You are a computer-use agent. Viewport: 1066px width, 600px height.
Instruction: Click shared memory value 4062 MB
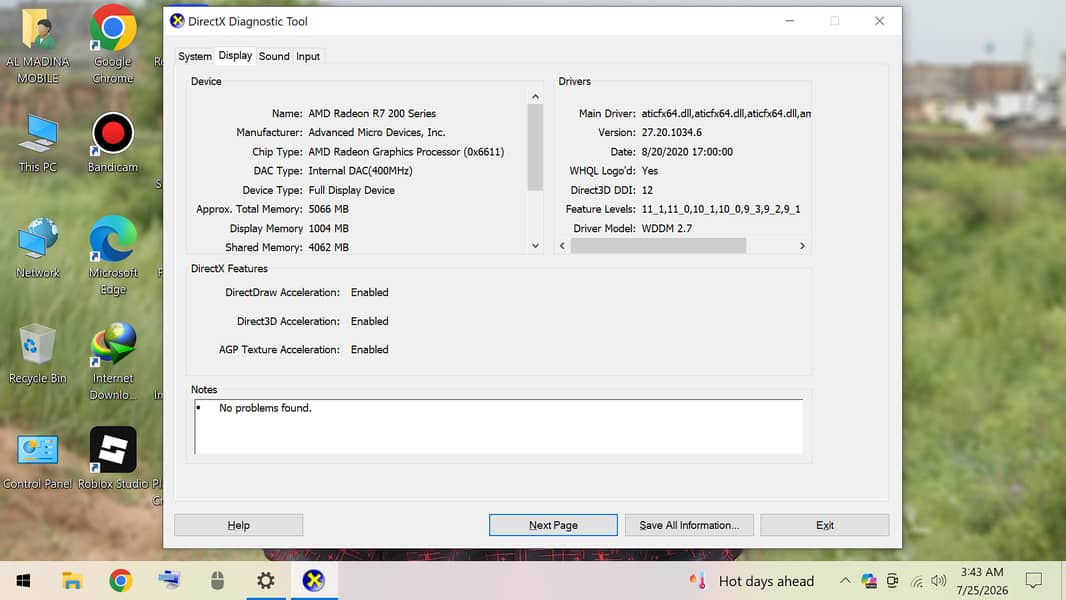point(328,248)
